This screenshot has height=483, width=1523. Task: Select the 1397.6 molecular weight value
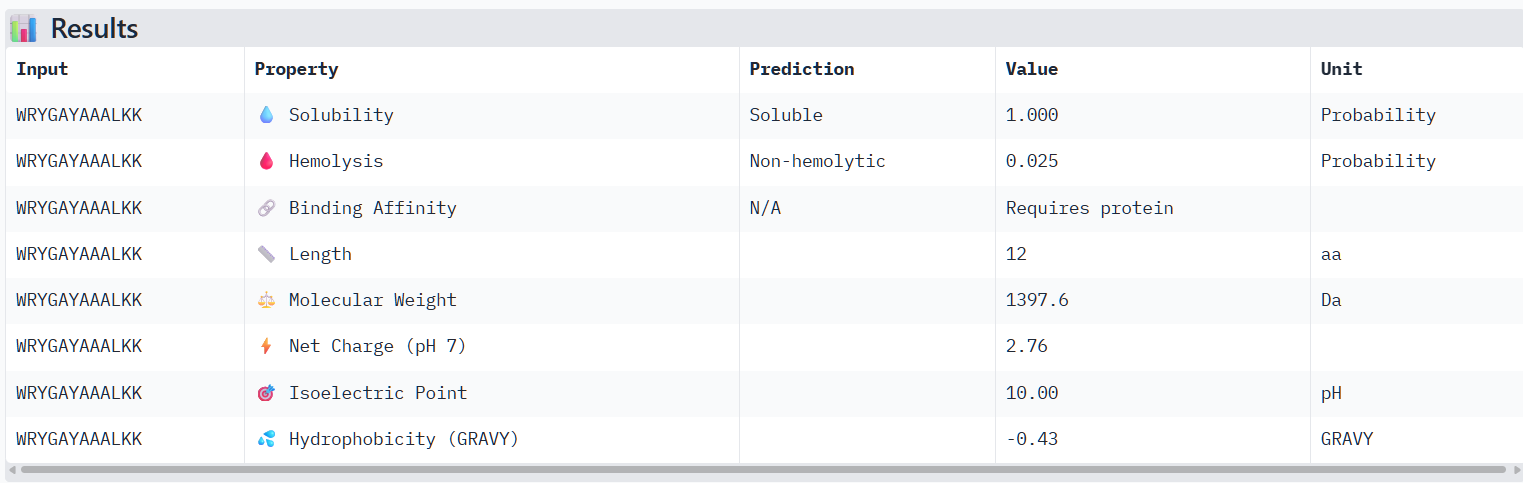(x=1037, y=300)
